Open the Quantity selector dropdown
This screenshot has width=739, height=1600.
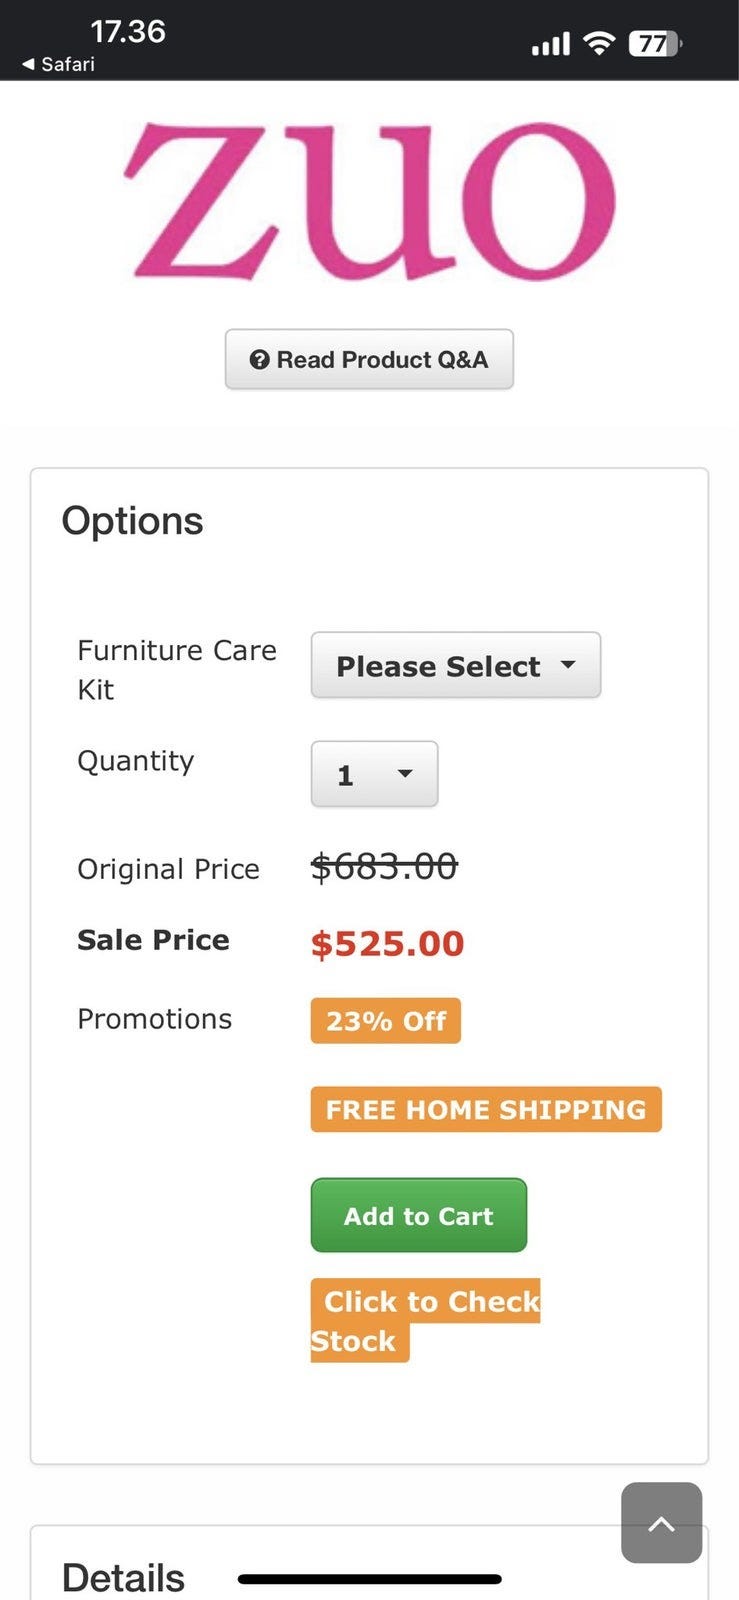pos(374,774)
